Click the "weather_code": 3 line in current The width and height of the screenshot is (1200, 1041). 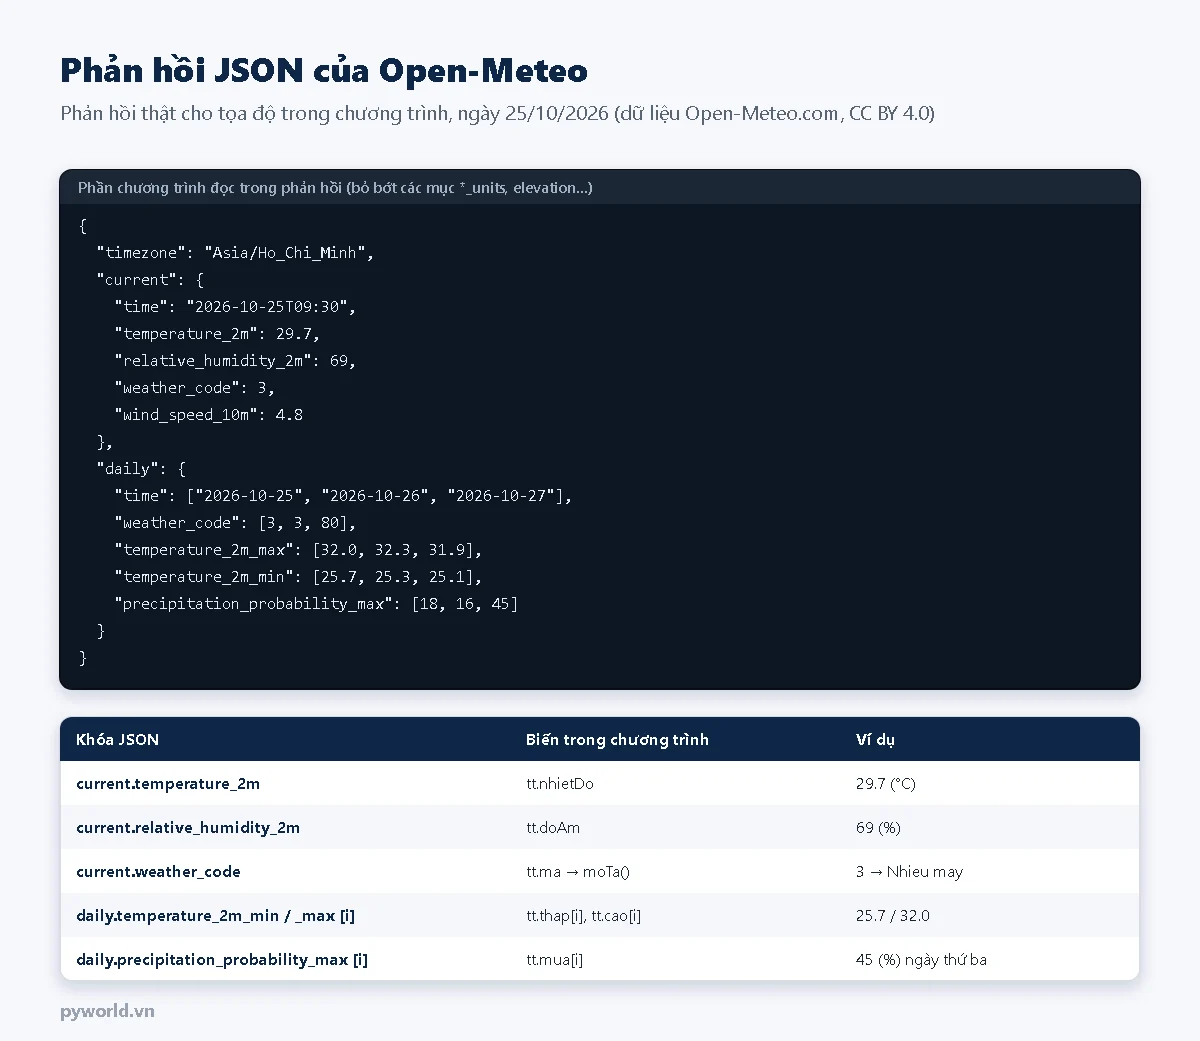click(x=194, y=388)
